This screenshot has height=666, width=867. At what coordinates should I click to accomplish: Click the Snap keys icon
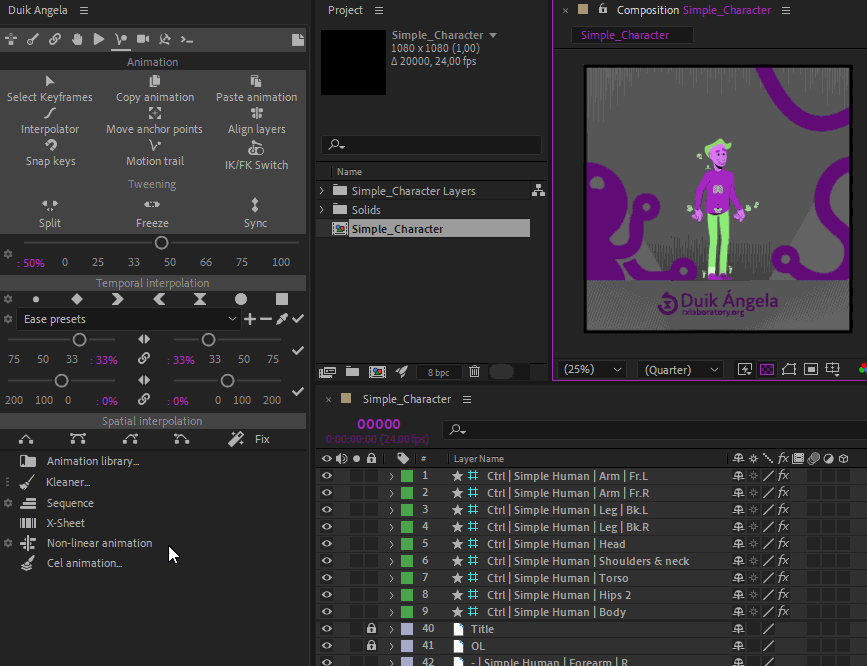(x=50, y=146)
